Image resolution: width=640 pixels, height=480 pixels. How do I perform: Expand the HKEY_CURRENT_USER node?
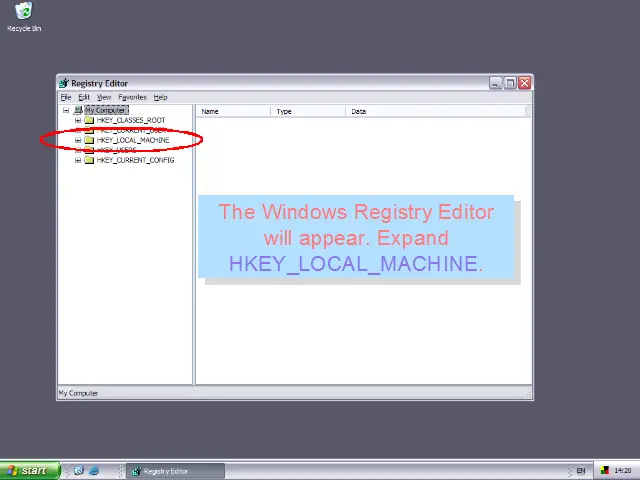78,130
